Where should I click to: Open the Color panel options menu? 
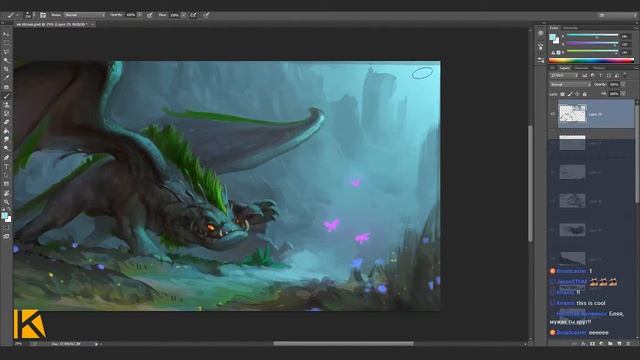point(635,28)
